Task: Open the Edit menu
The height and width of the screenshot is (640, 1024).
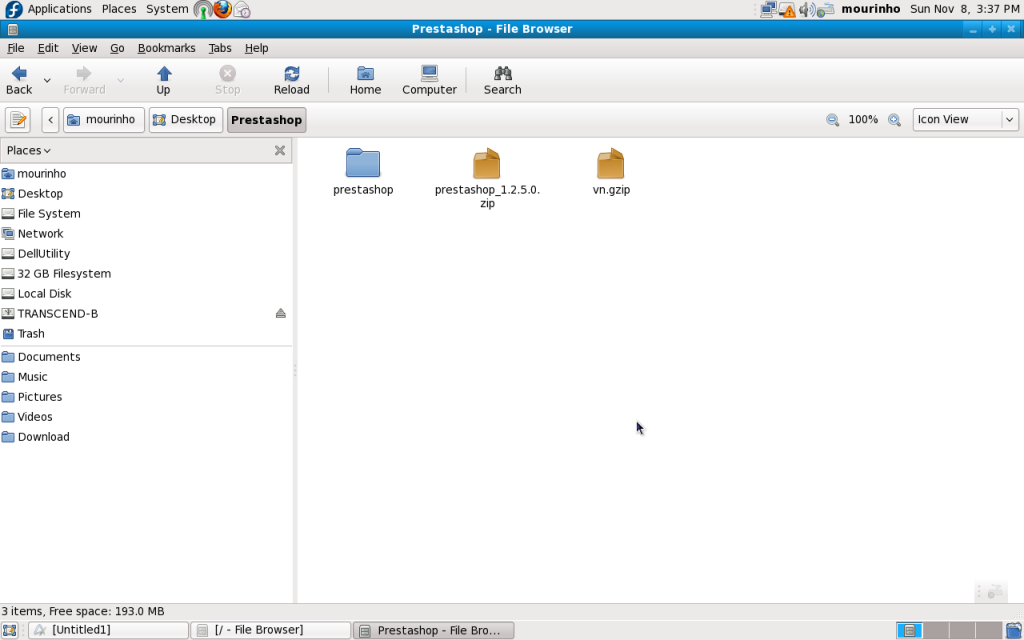Action: 48,48
